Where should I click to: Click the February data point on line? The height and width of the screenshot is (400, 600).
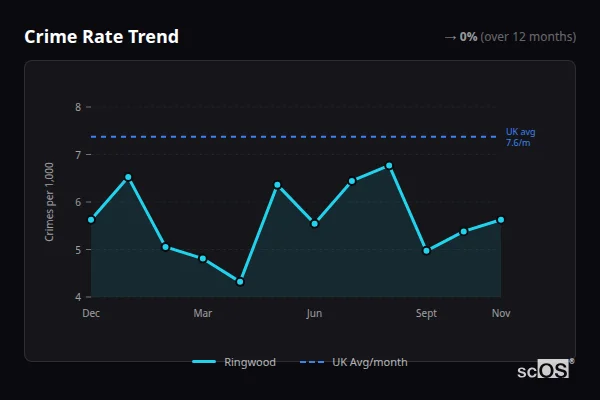pos(165,247)
